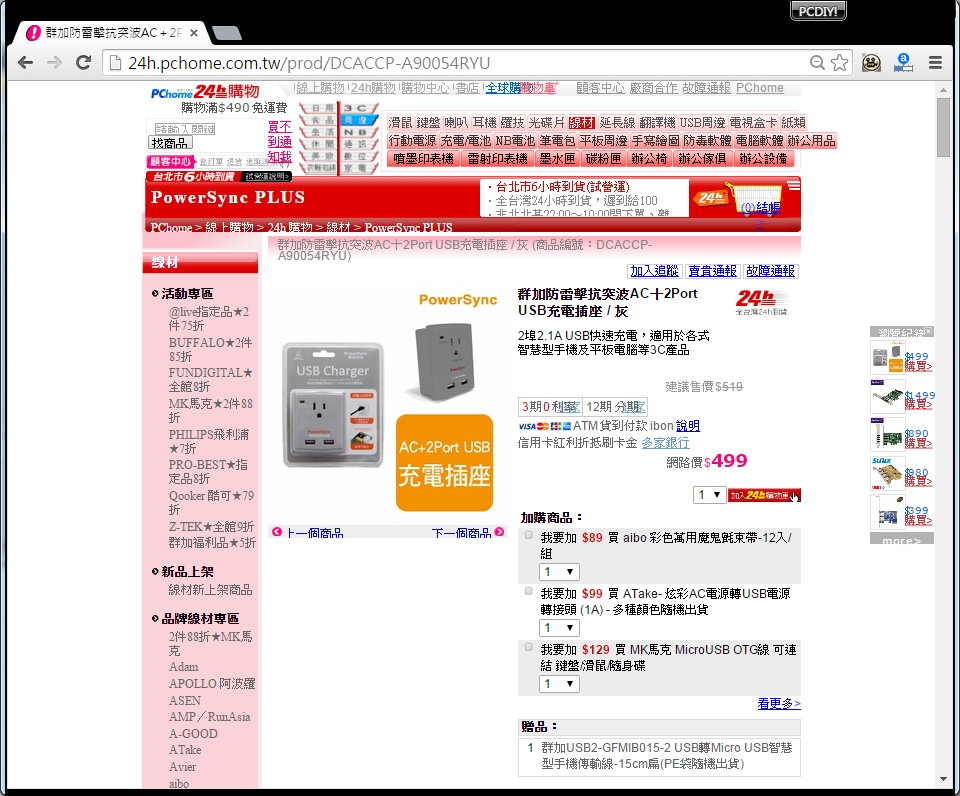Open the $890 browsing history thumbnail

pos(887,434)
